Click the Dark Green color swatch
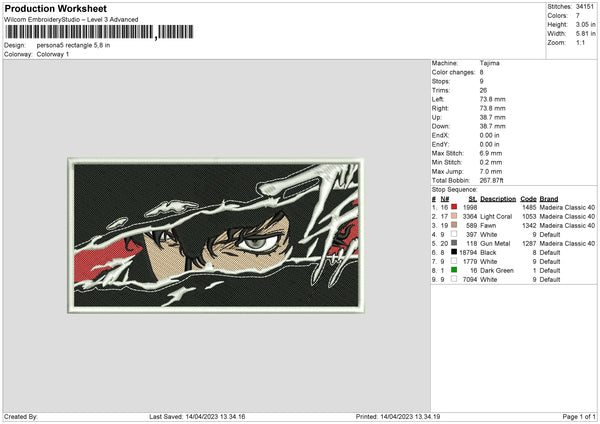This screenshot has width=600, height=424. pyautogui.click(x=454, y=270)
